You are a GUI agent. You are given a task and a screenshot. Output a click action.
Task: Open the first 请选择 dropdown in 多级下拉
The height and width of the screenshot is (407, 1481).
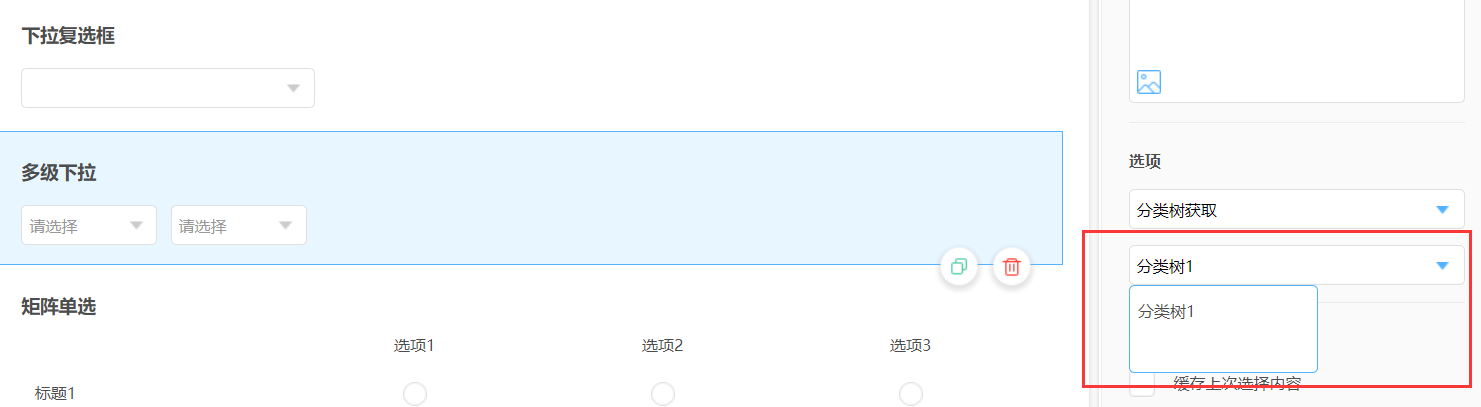(x=89, y=225)
